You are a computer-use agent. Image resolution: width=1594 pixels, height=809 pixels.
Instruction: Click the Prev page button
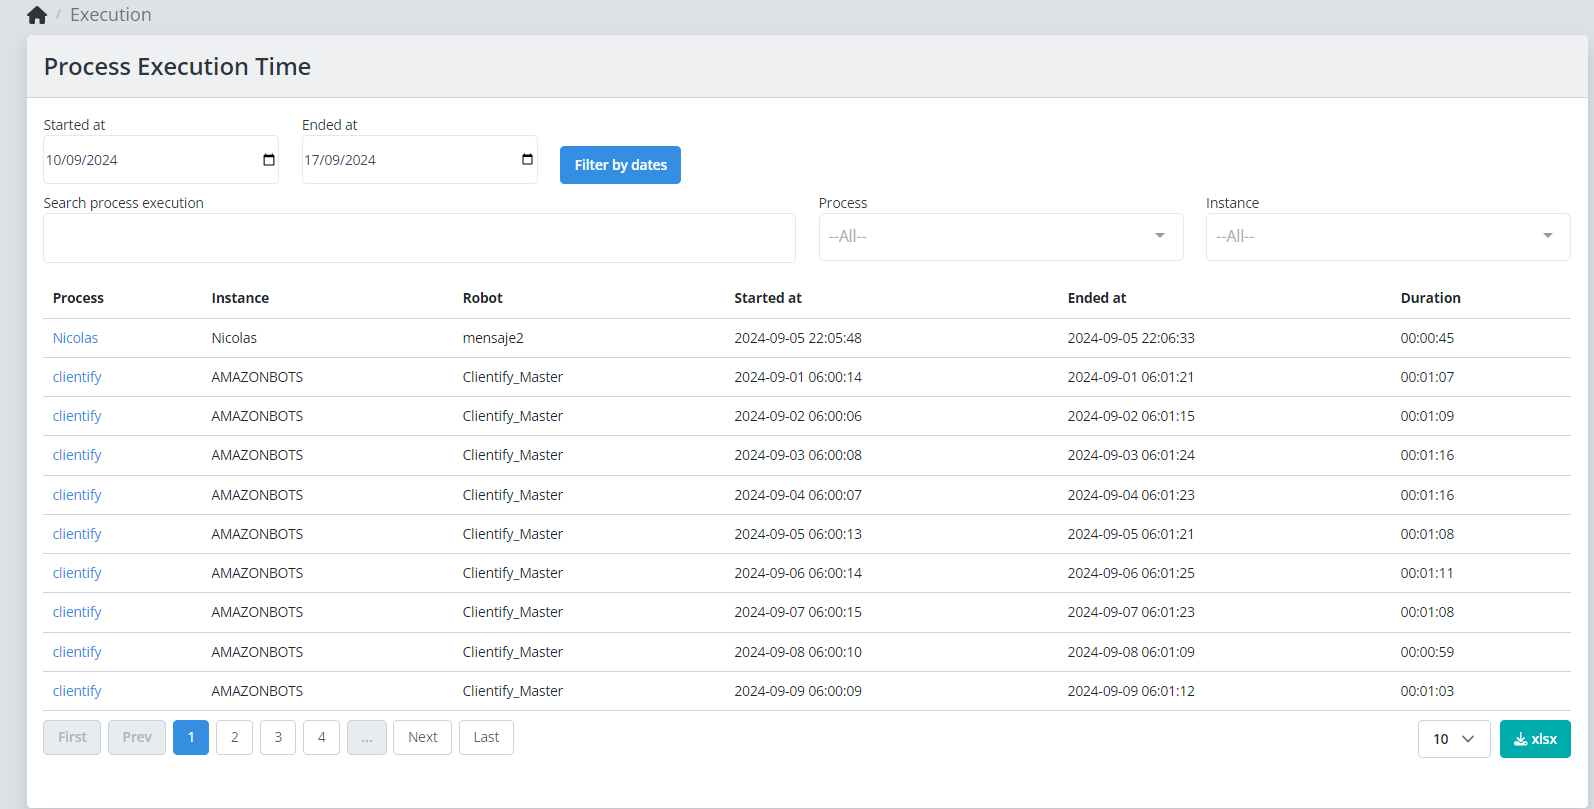coord(137,737)
